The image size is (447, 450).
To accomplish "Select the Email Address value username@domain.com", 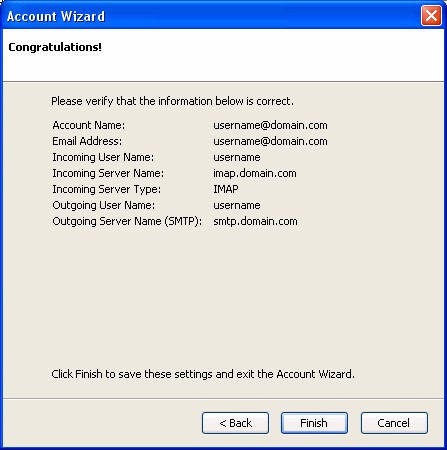I will coord(270,141).
